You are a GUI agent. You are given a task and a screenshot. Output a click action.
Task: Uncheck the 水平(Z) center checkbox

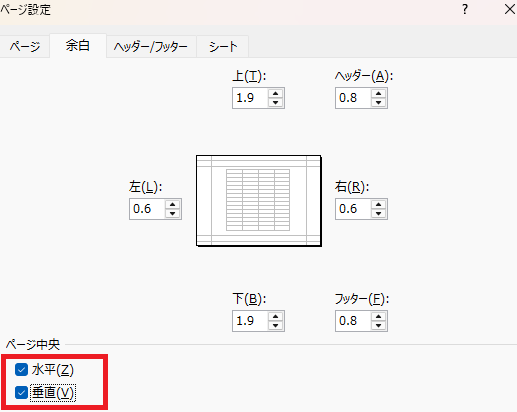tap(21, 370)
